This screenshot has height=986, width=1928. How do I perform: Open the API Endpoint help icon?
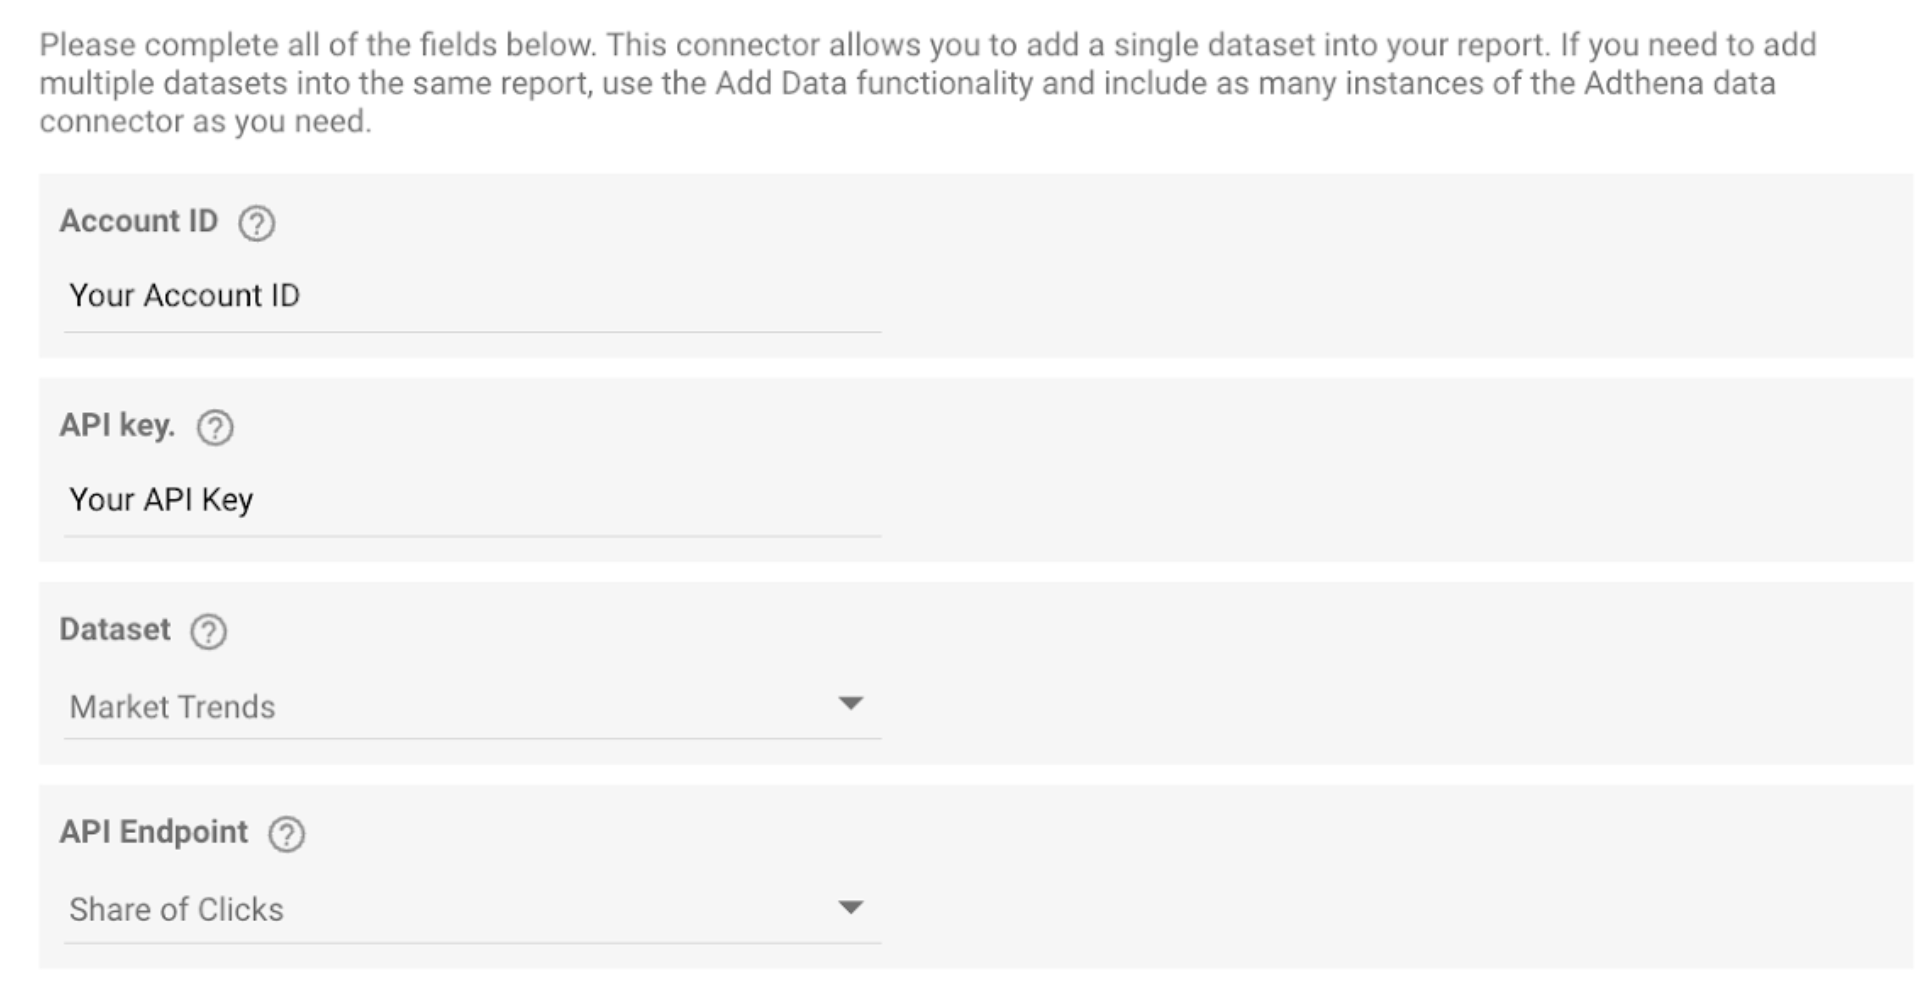(x=287, y=834)
